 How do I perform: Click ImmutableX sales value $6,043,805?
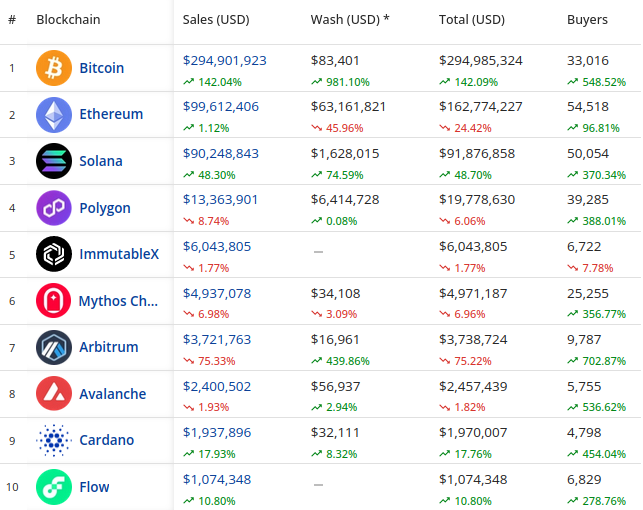pos(217,246)
